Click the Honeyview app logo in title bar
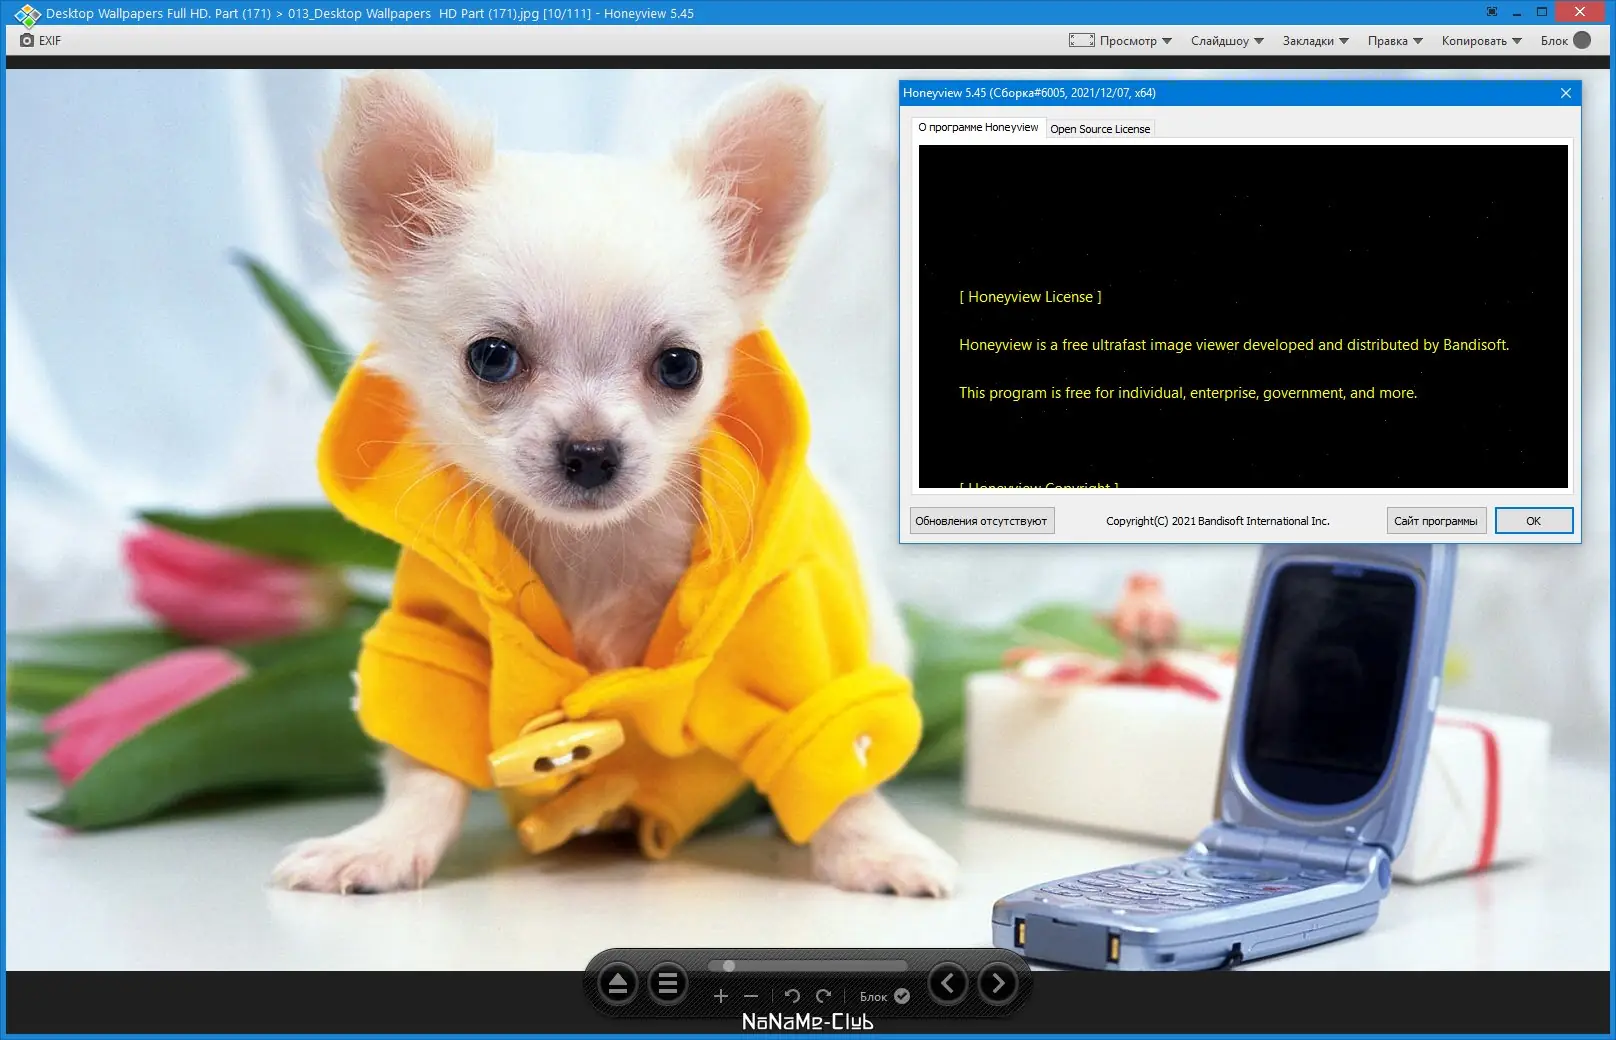Viewport: 1616px width, 1040px height. (x=27, y=14)
